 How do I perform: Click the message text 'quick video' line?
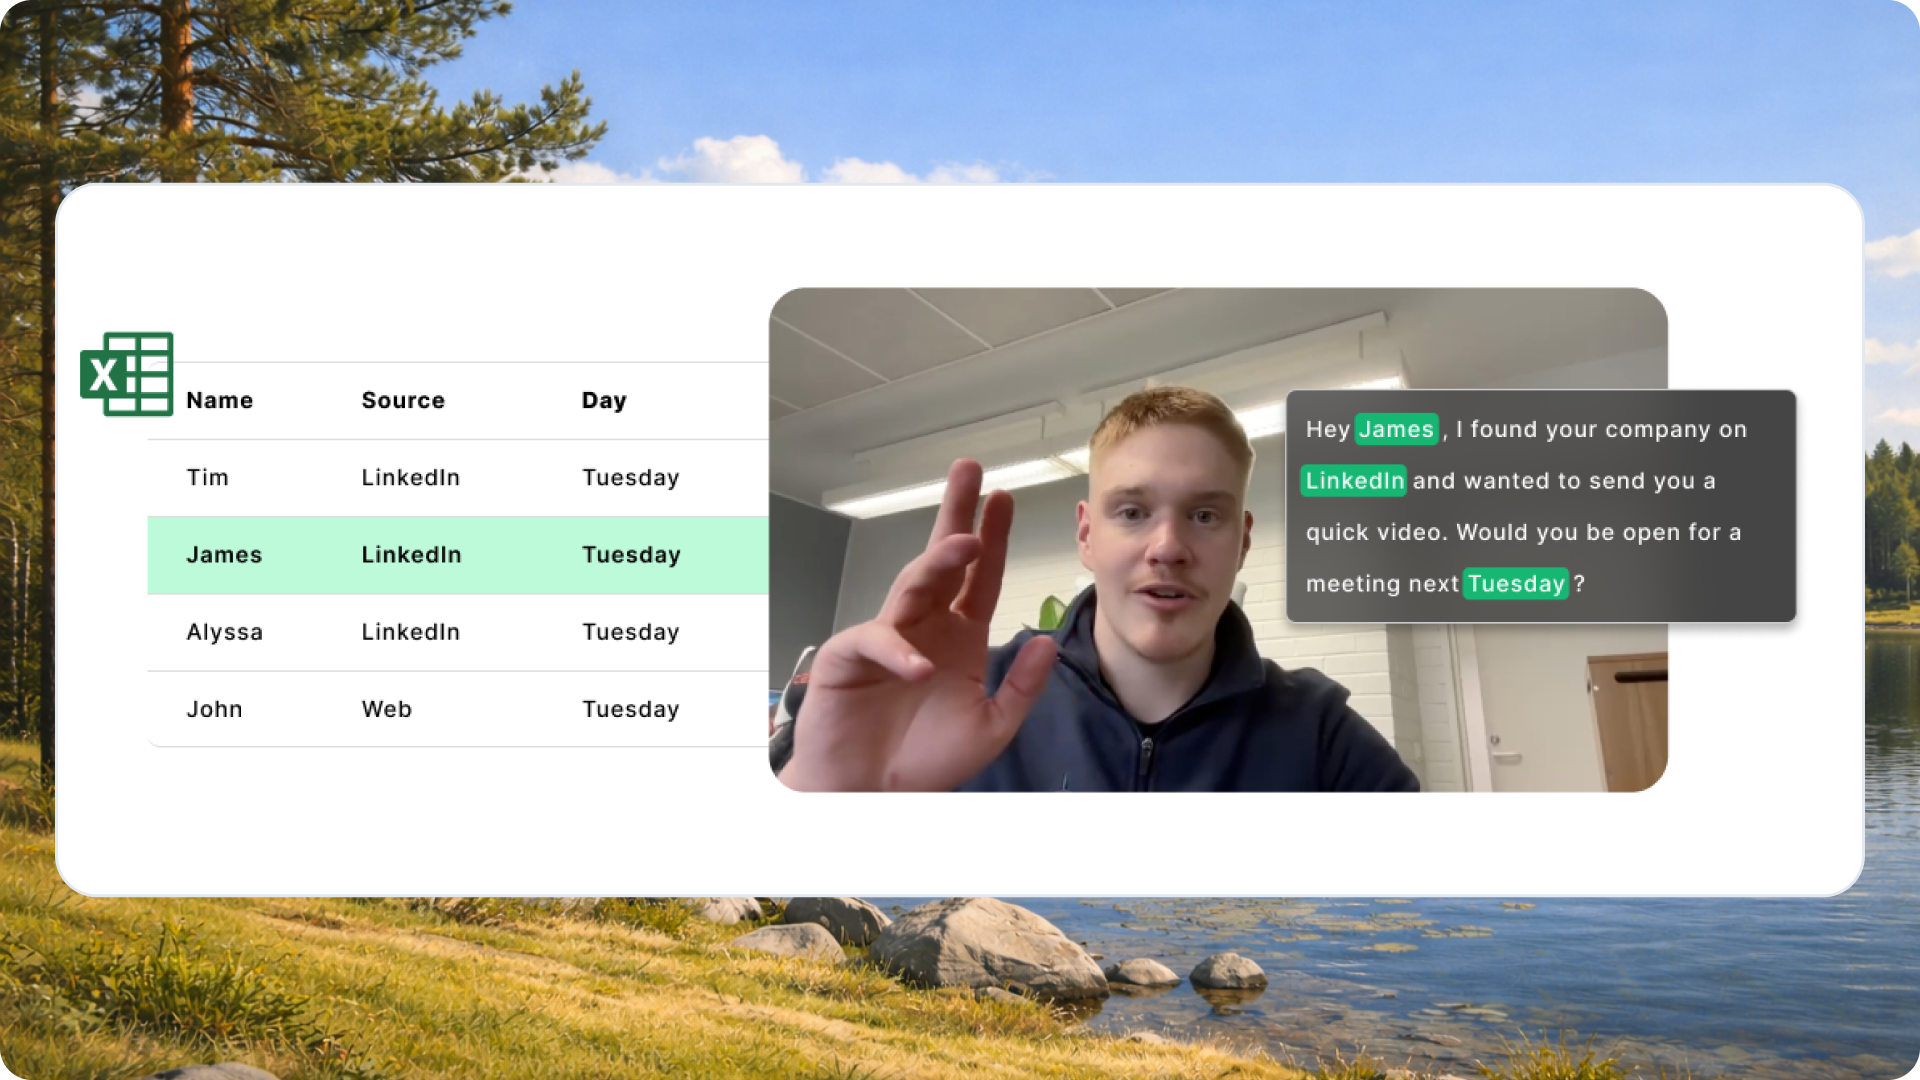click(1523, 532)
